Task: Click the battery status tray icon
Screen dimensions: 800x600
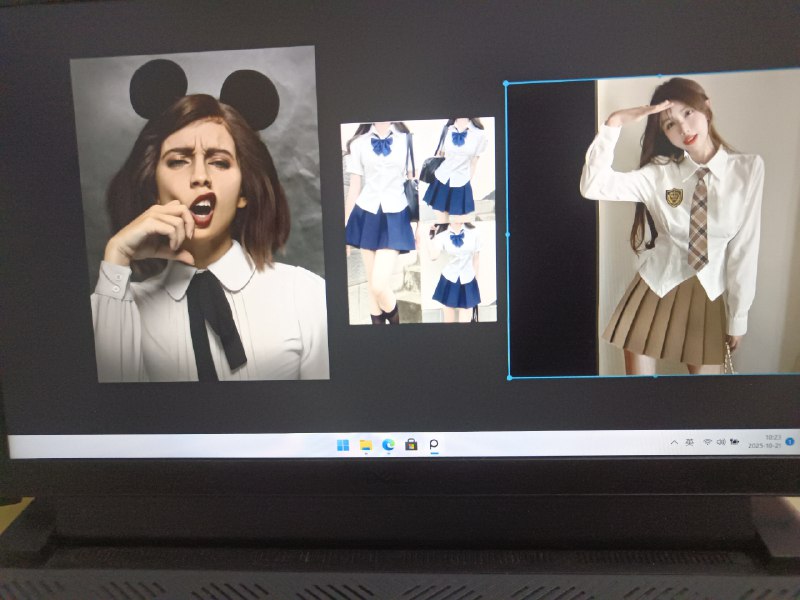Action: 735,442
